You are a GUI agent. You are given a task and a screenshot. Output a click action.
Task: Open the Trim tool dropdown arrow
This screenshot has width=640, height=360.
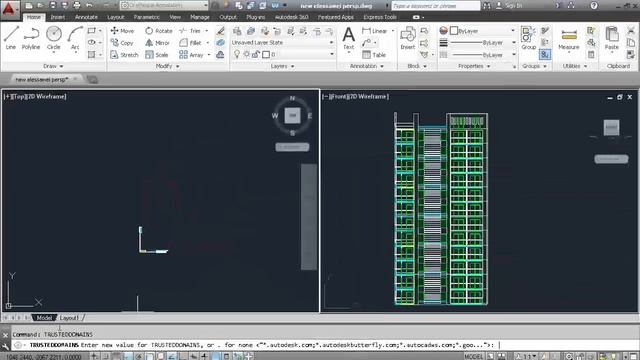[x=207, y=31]
